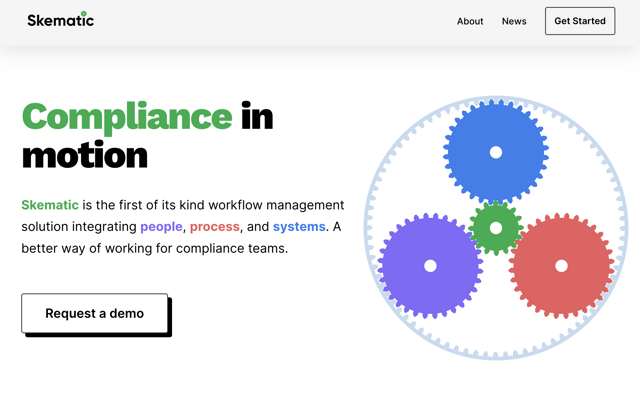
Task: Click the green "Compliance" heading word
Action: pos(127,118)
